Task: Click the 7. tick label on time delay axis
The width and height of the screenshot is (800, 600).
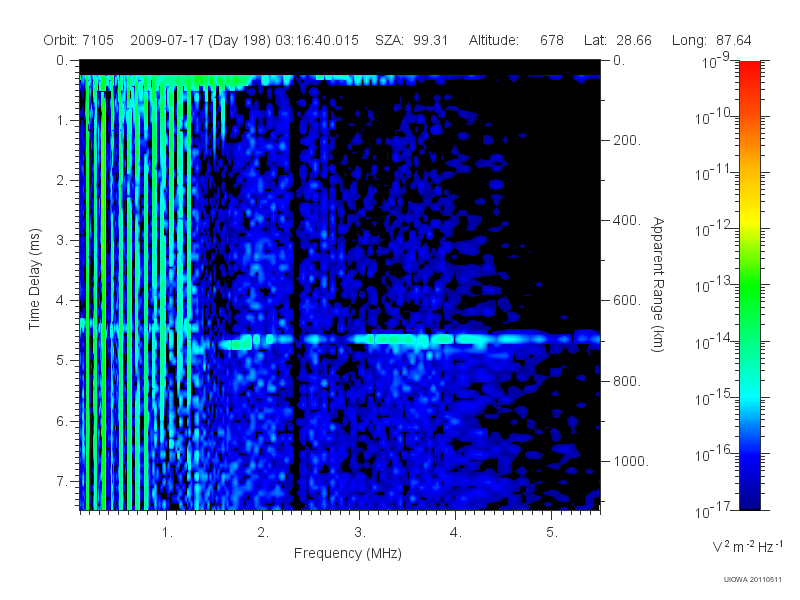Action: pyautogui.click(x=62, y=481)
